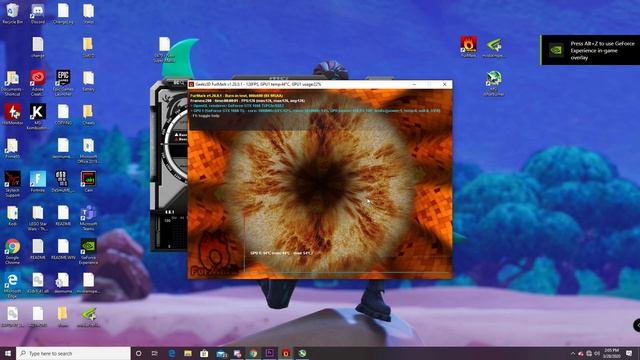Close the FurMark window
The width and height of the screenshot is (640, 360).
pos(444,84)
